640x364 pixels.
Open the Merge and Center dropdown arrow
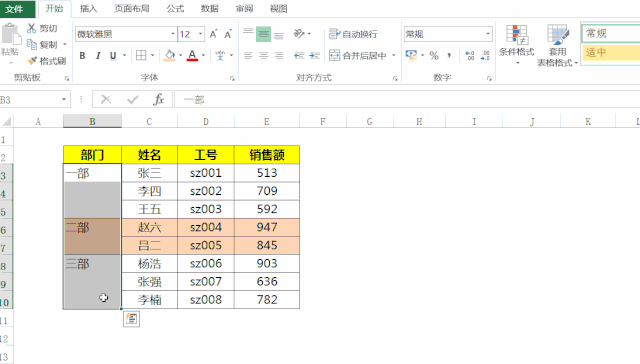tap(394, 55)
